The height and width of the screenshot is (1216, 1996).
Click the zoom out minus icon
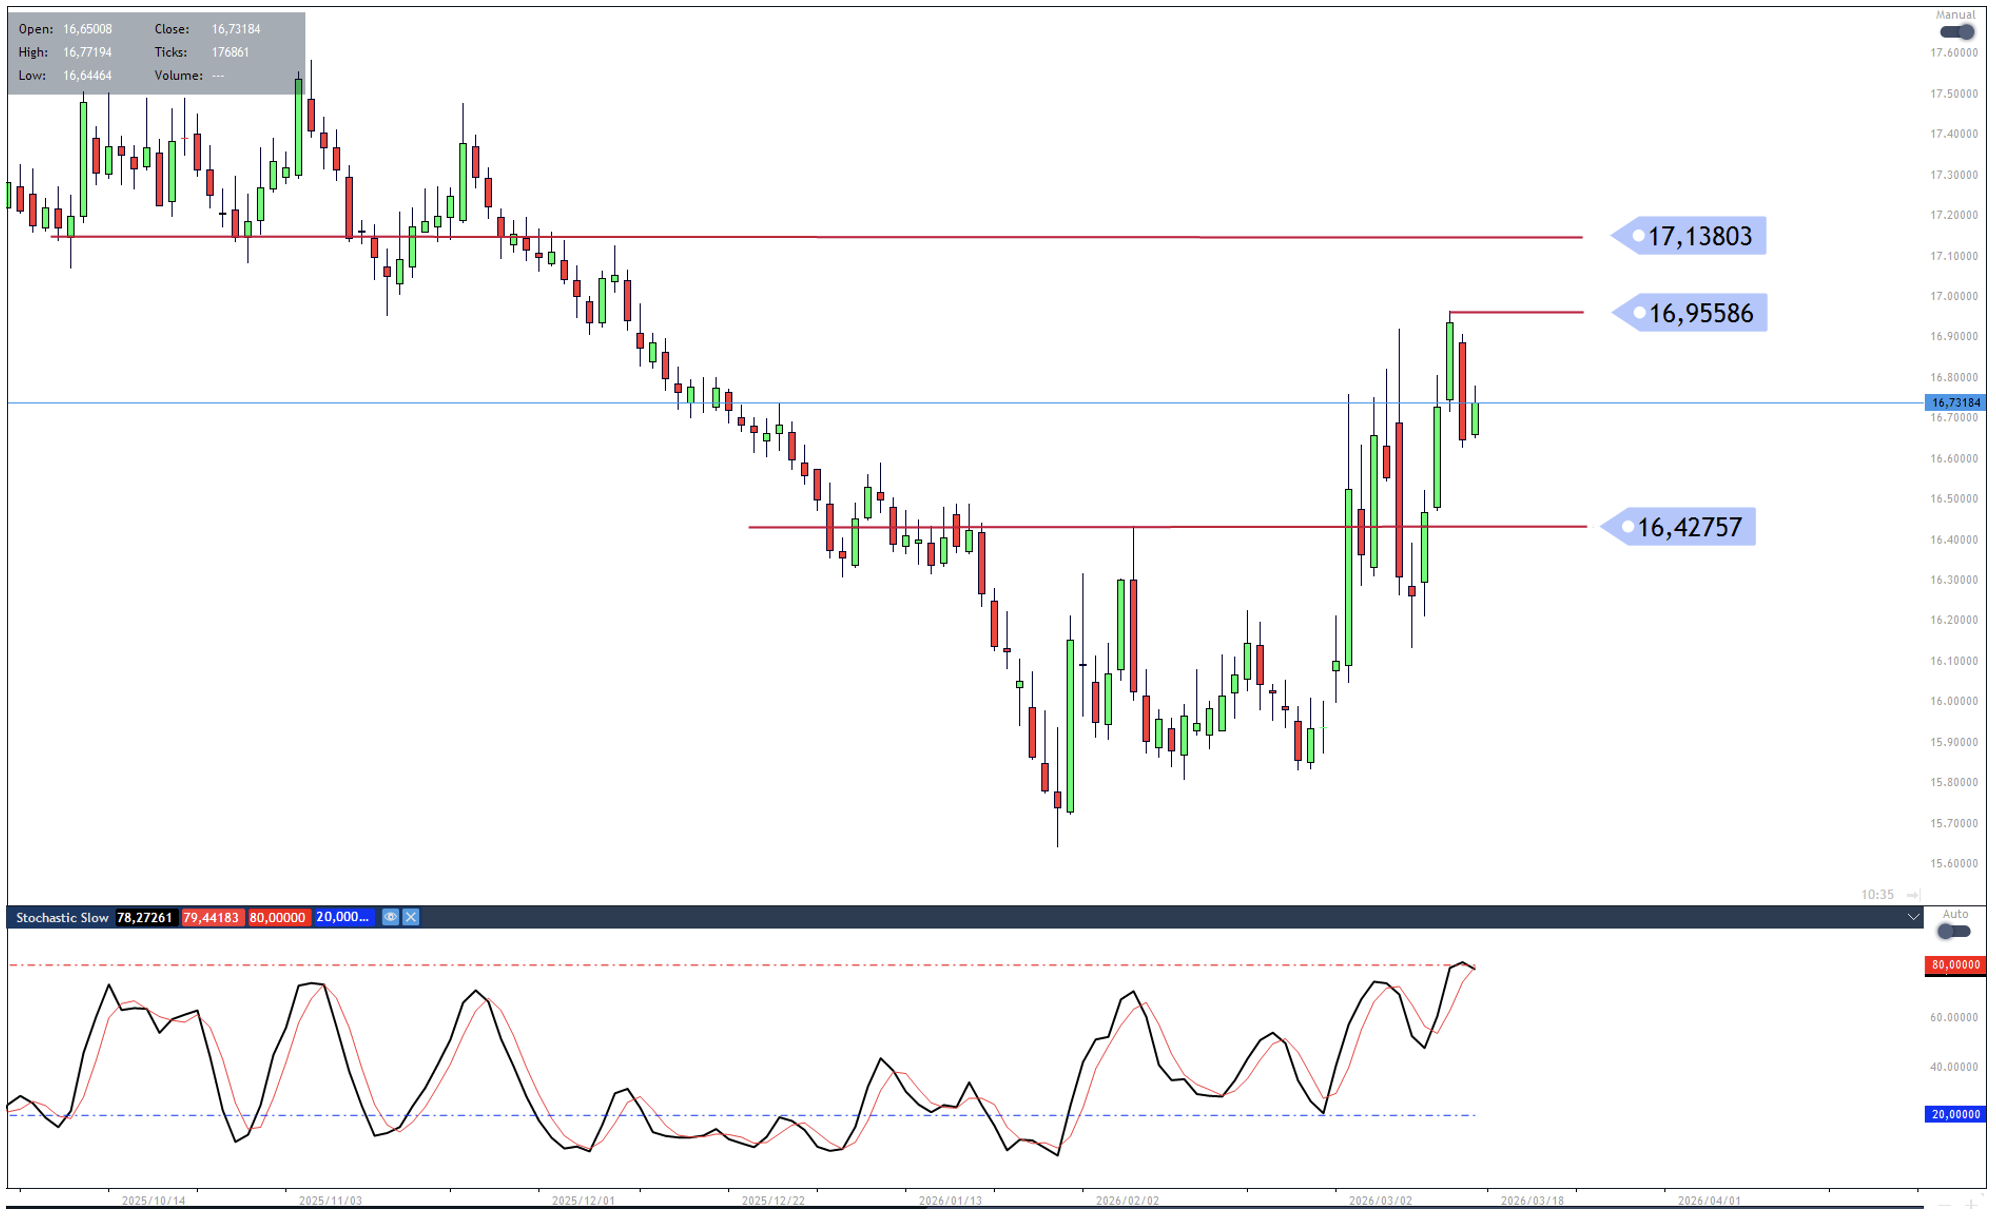pos(1945,1204)
